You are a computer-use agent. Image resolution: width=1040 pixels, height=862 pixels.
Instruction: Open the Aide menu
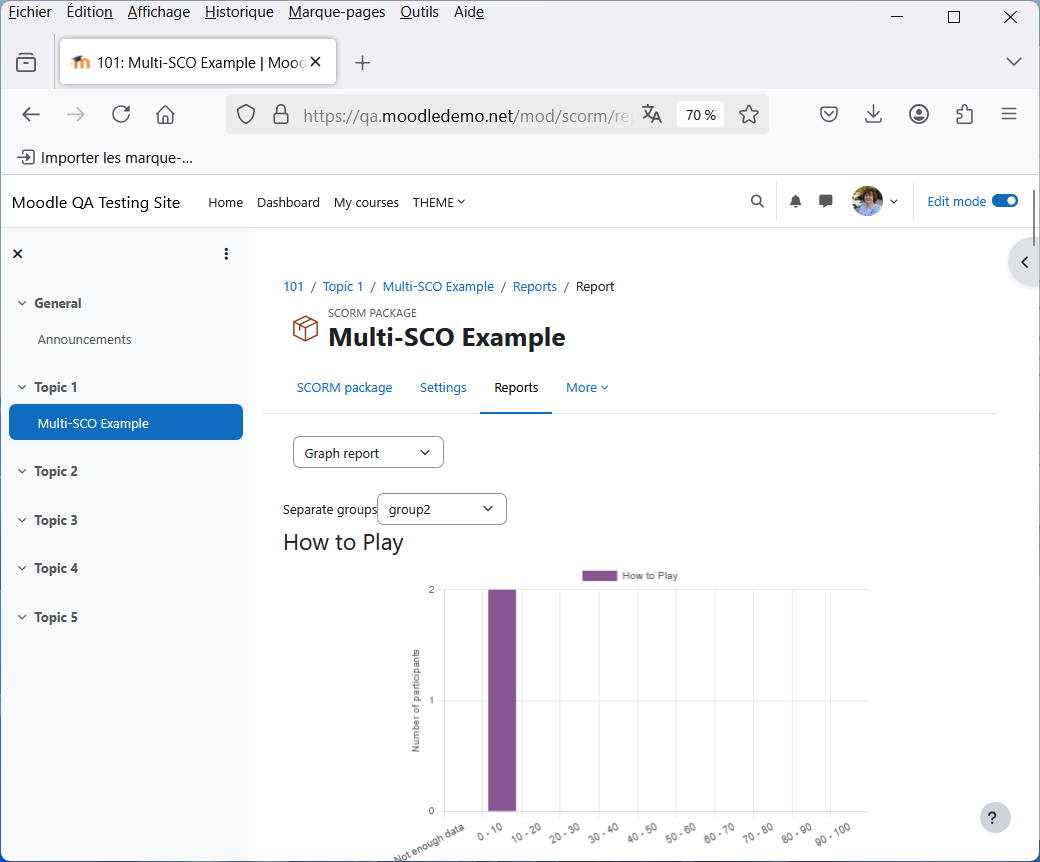pos(469,12)
